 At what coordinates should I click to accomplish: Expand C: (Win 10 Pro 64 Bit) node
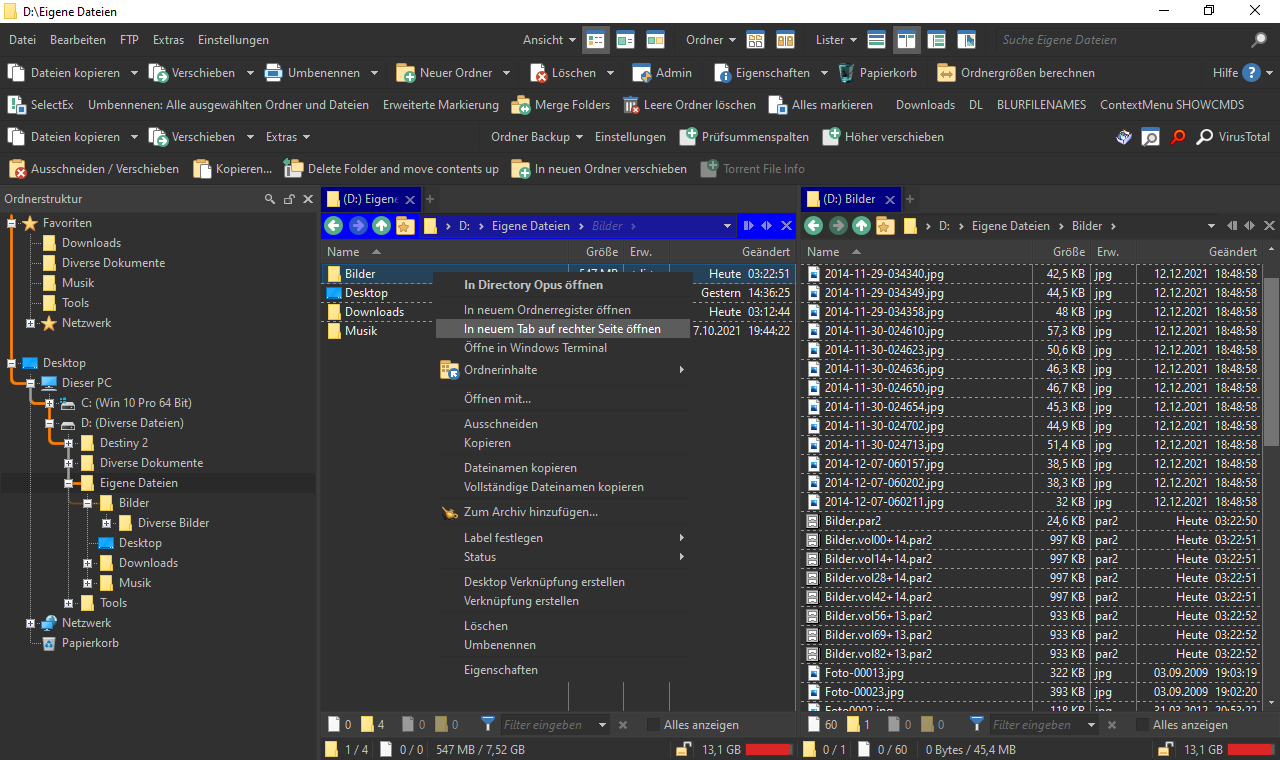coord(49,403)
